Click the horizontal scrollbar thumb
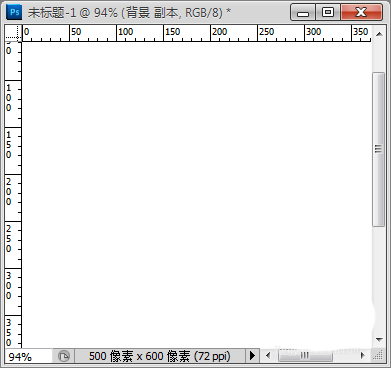The height and width of the screenshot is (368, 391). coord(305,356)
